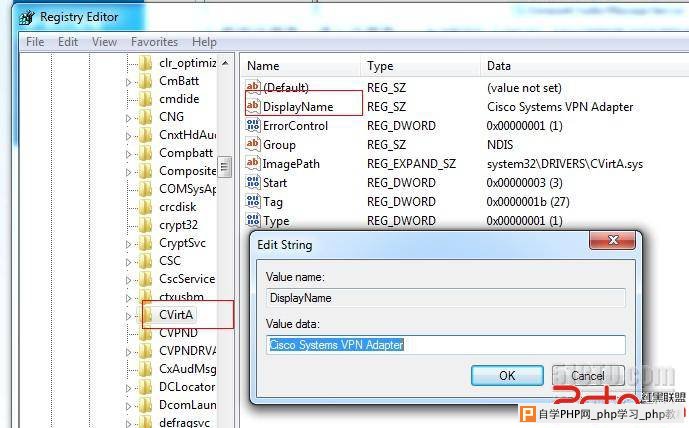Select the ImagePath value name
Image resolution: width=689 pixels, height=428 pixels.
[291, 163]
